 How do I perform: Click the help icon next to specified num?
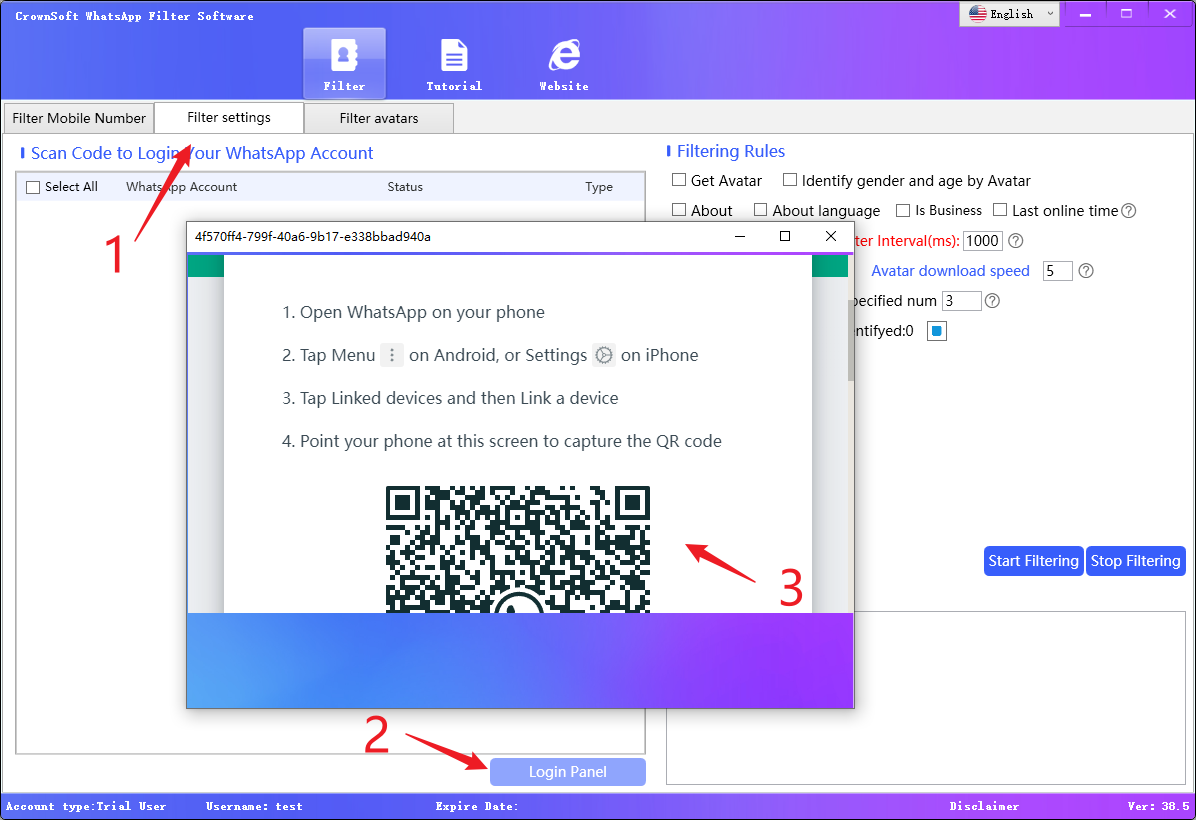[x=992, y=301]
